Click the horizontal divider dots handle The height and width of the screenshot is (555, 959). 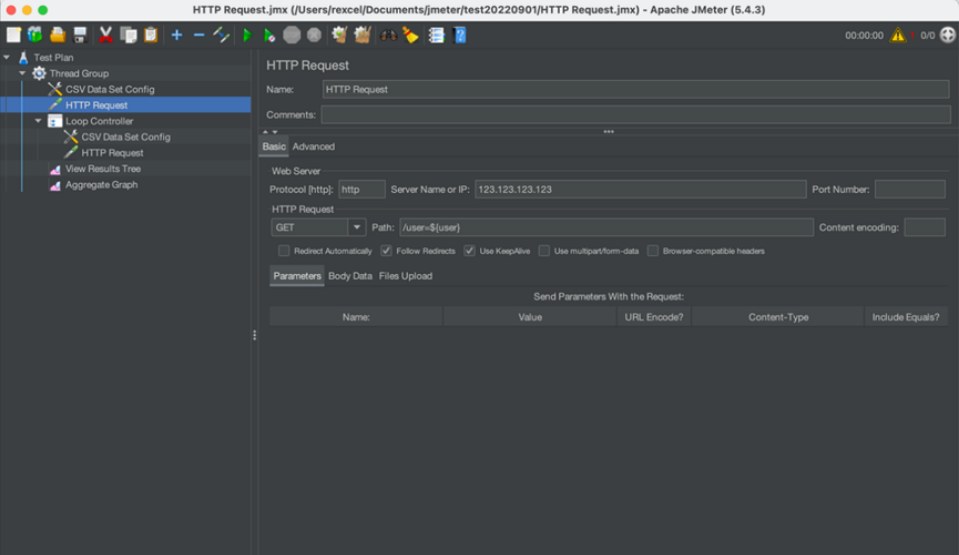(x=609, y=132)
